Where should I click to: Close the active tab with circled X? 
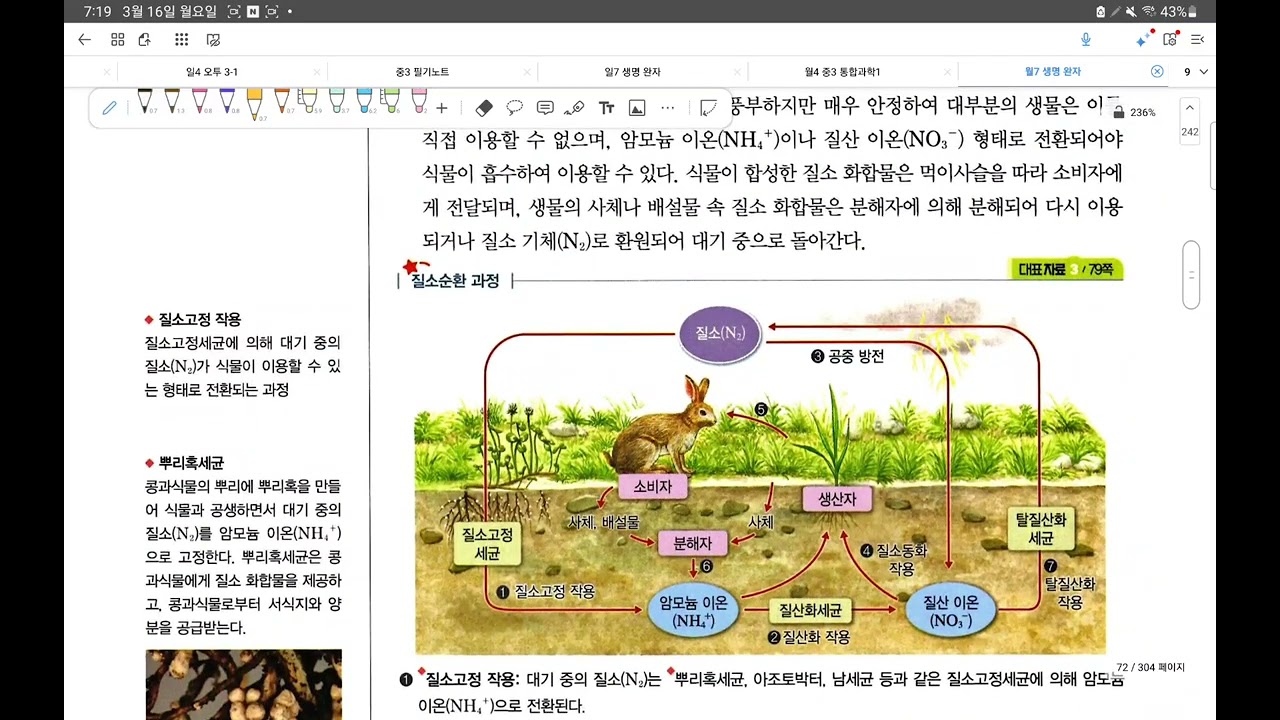[1157, 72]
